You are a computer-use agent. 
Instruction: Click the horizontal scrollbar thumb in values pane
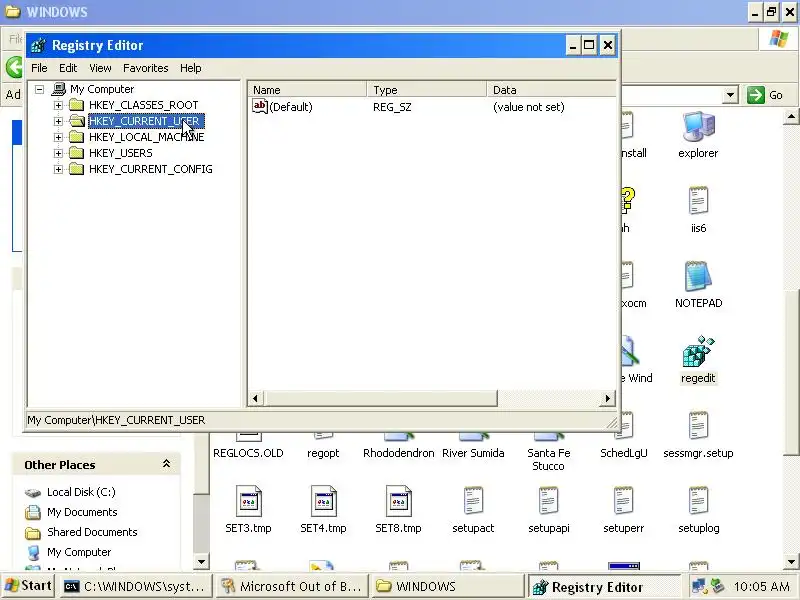coord(380,398)
